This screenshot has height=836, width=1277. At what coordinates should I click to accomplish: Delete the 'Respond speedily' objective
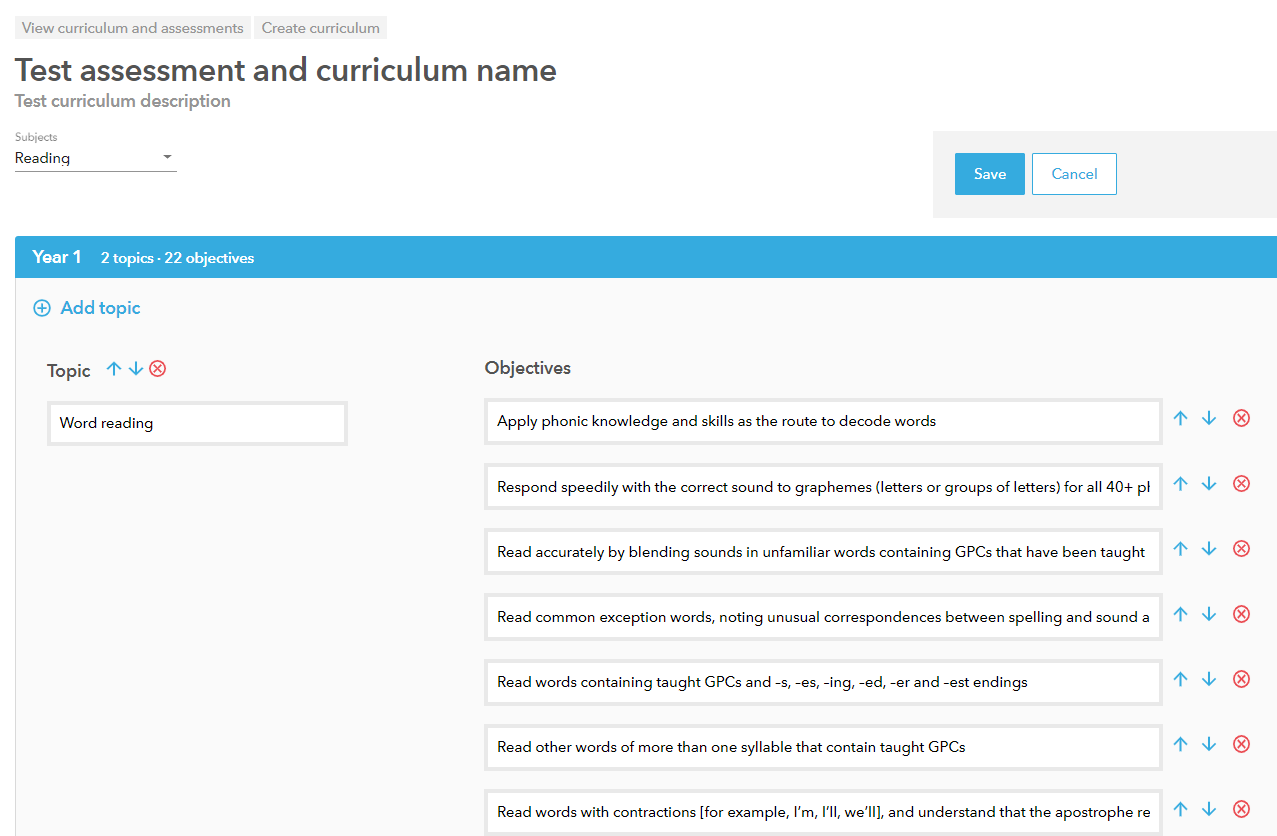click(x=1241, y=483)
